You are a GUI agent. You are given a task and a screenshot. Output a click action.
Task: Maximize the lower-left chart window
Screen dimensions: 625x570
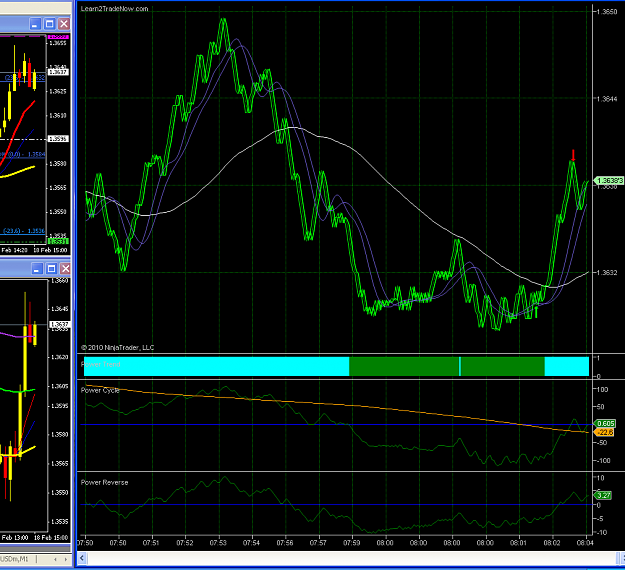tap(51, 269)
